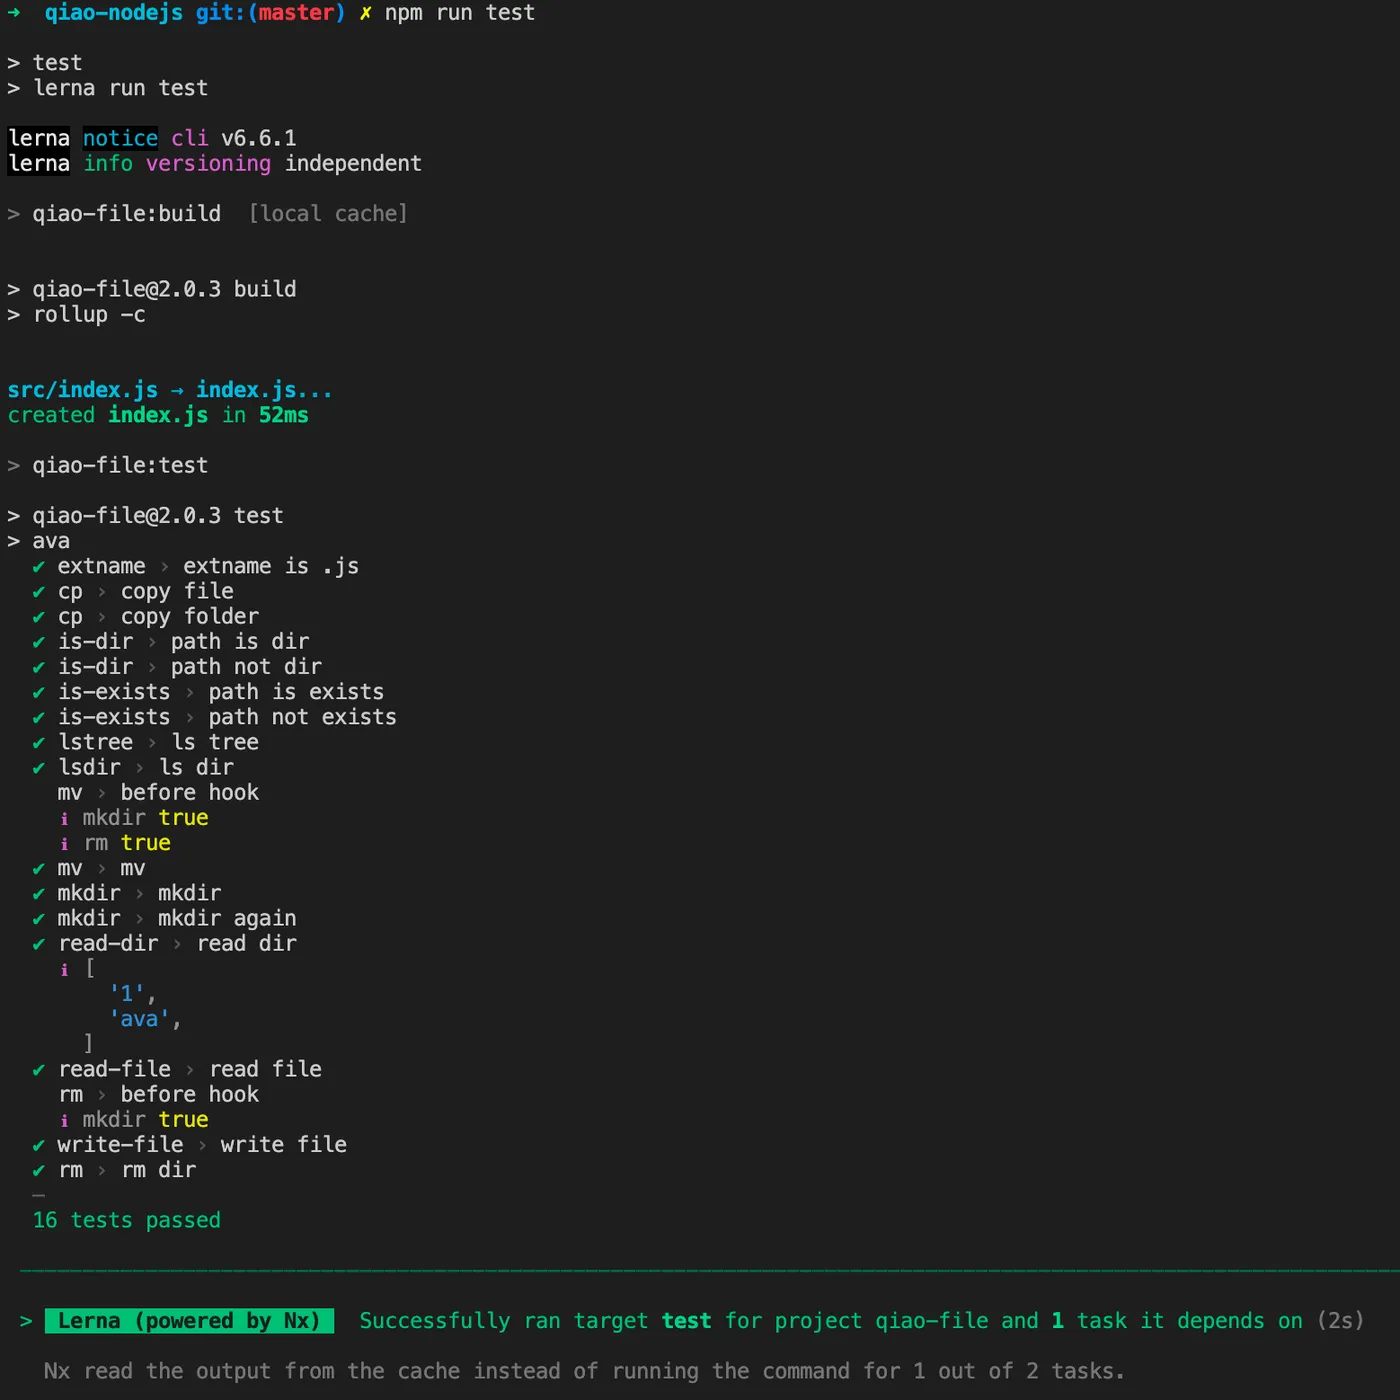Click checkmark next to "copy folder" test
1400x1400 pixels.
click(39, 617)
